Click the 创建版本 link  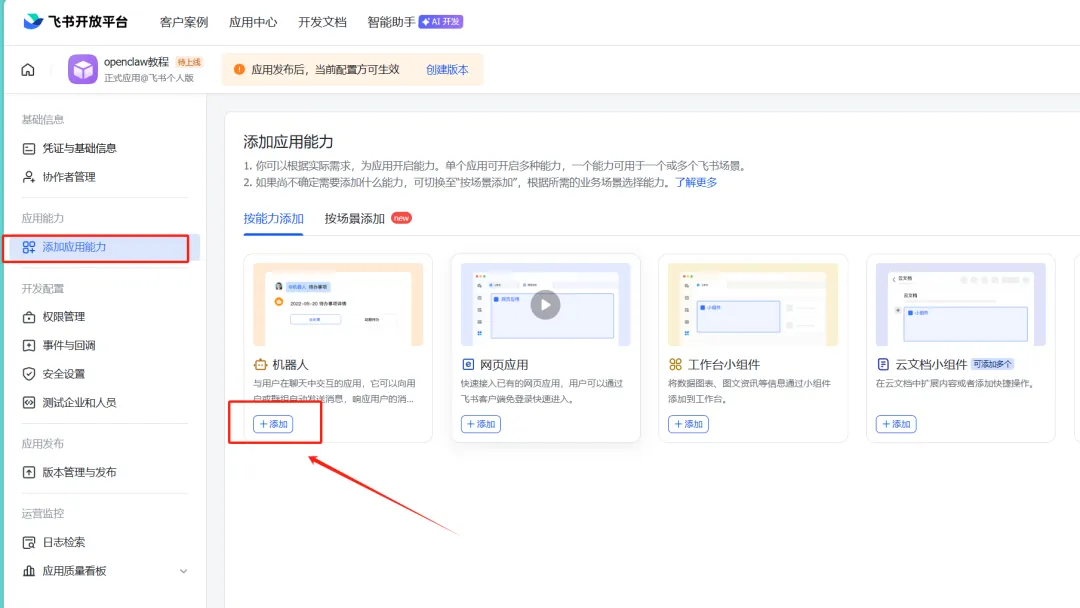[447, 70]
